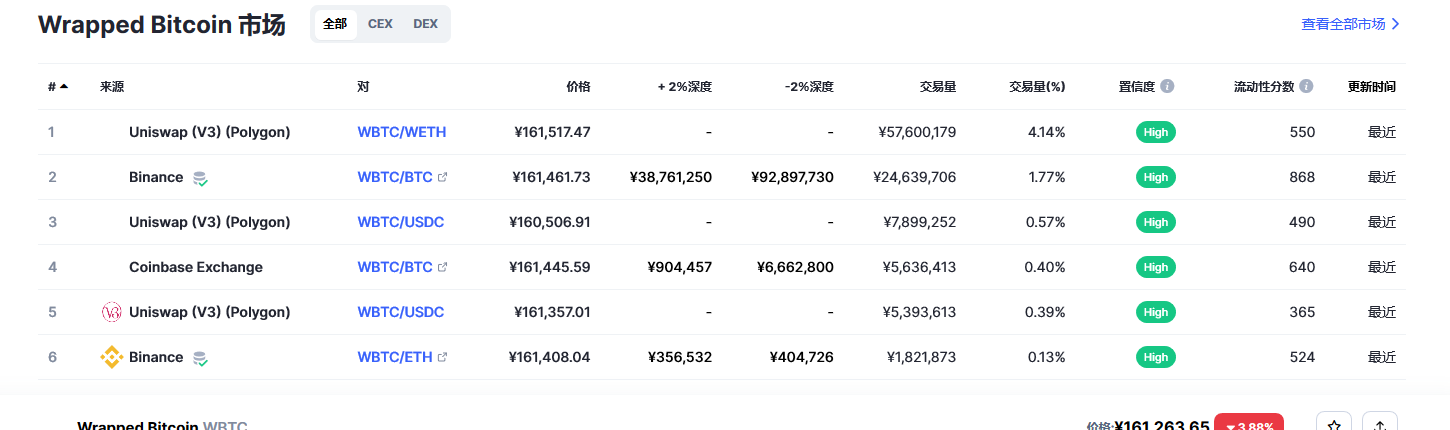Click the High badge in the 868 score row
The width and height of the screenshot is (1450, 430).
coord(1156,177)
